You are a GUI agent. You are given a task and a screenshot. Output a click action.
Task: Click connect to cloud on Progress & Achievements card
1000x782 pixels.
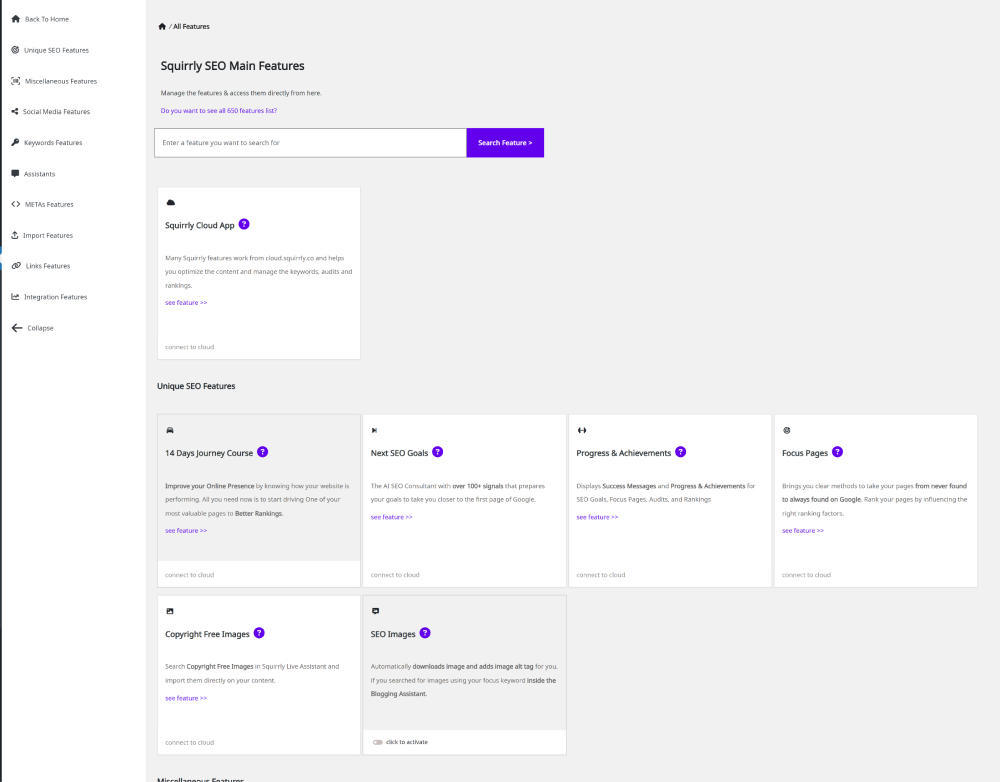[601, 575]
